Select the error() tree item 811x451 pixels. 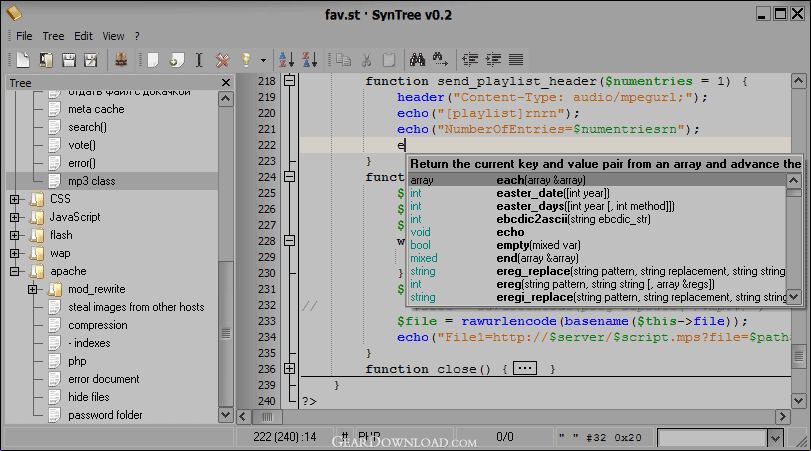pyautogui.click(x=82, y=163)
